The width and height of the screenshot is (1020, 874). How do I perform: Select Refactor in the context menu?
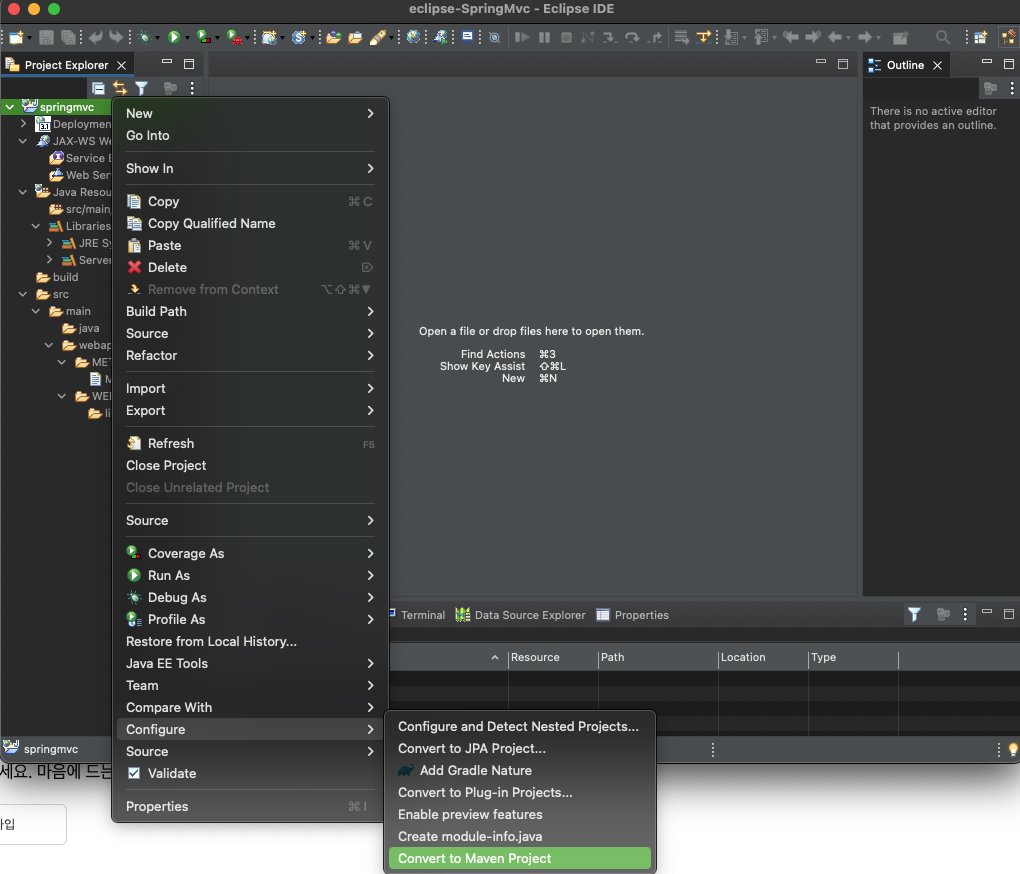[250, 355]
